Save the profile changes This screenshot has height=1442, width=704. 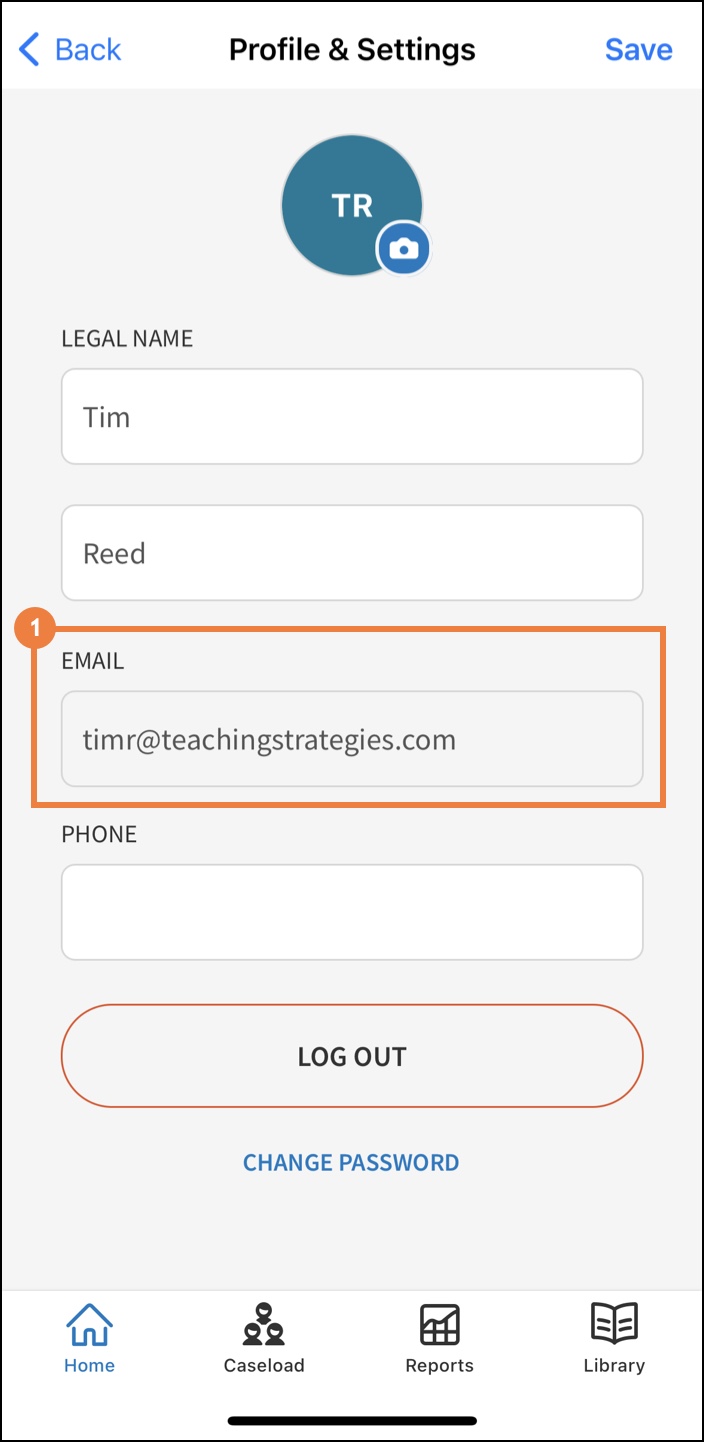coord(638,49)
